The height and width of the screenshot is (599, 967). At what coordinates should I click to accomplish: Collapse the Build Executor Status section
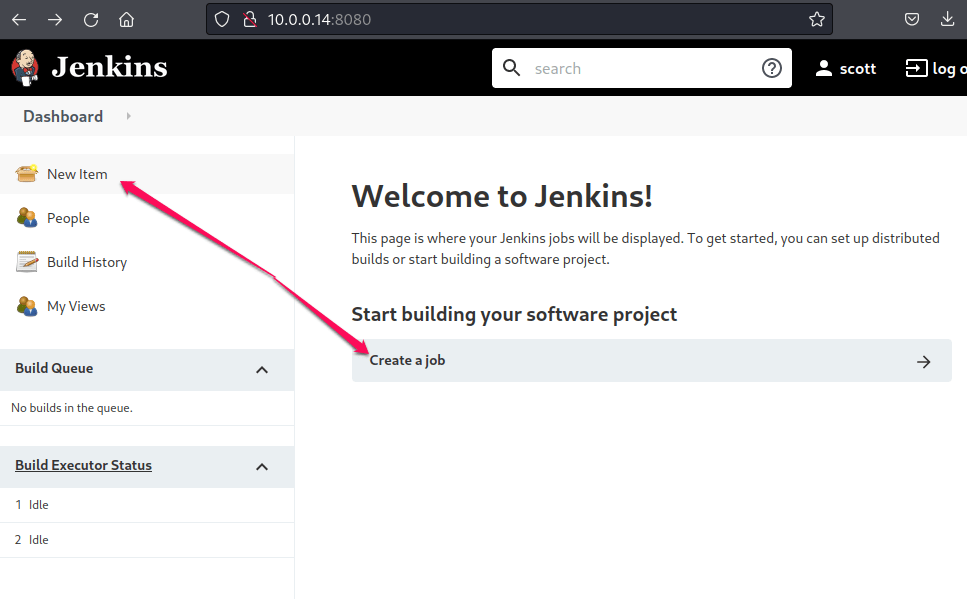(261, 466)
